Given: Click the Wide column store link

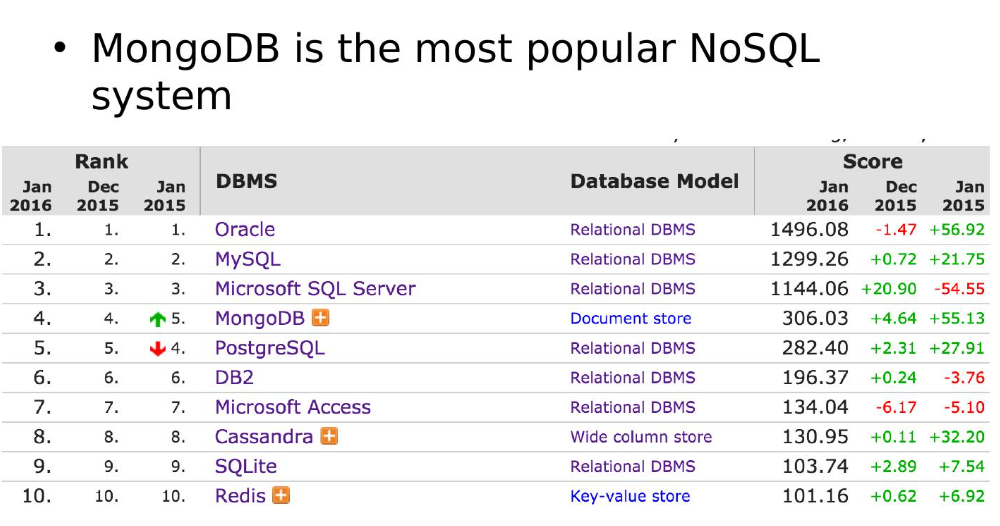Looking at the screenshot, I should (641, 437).
